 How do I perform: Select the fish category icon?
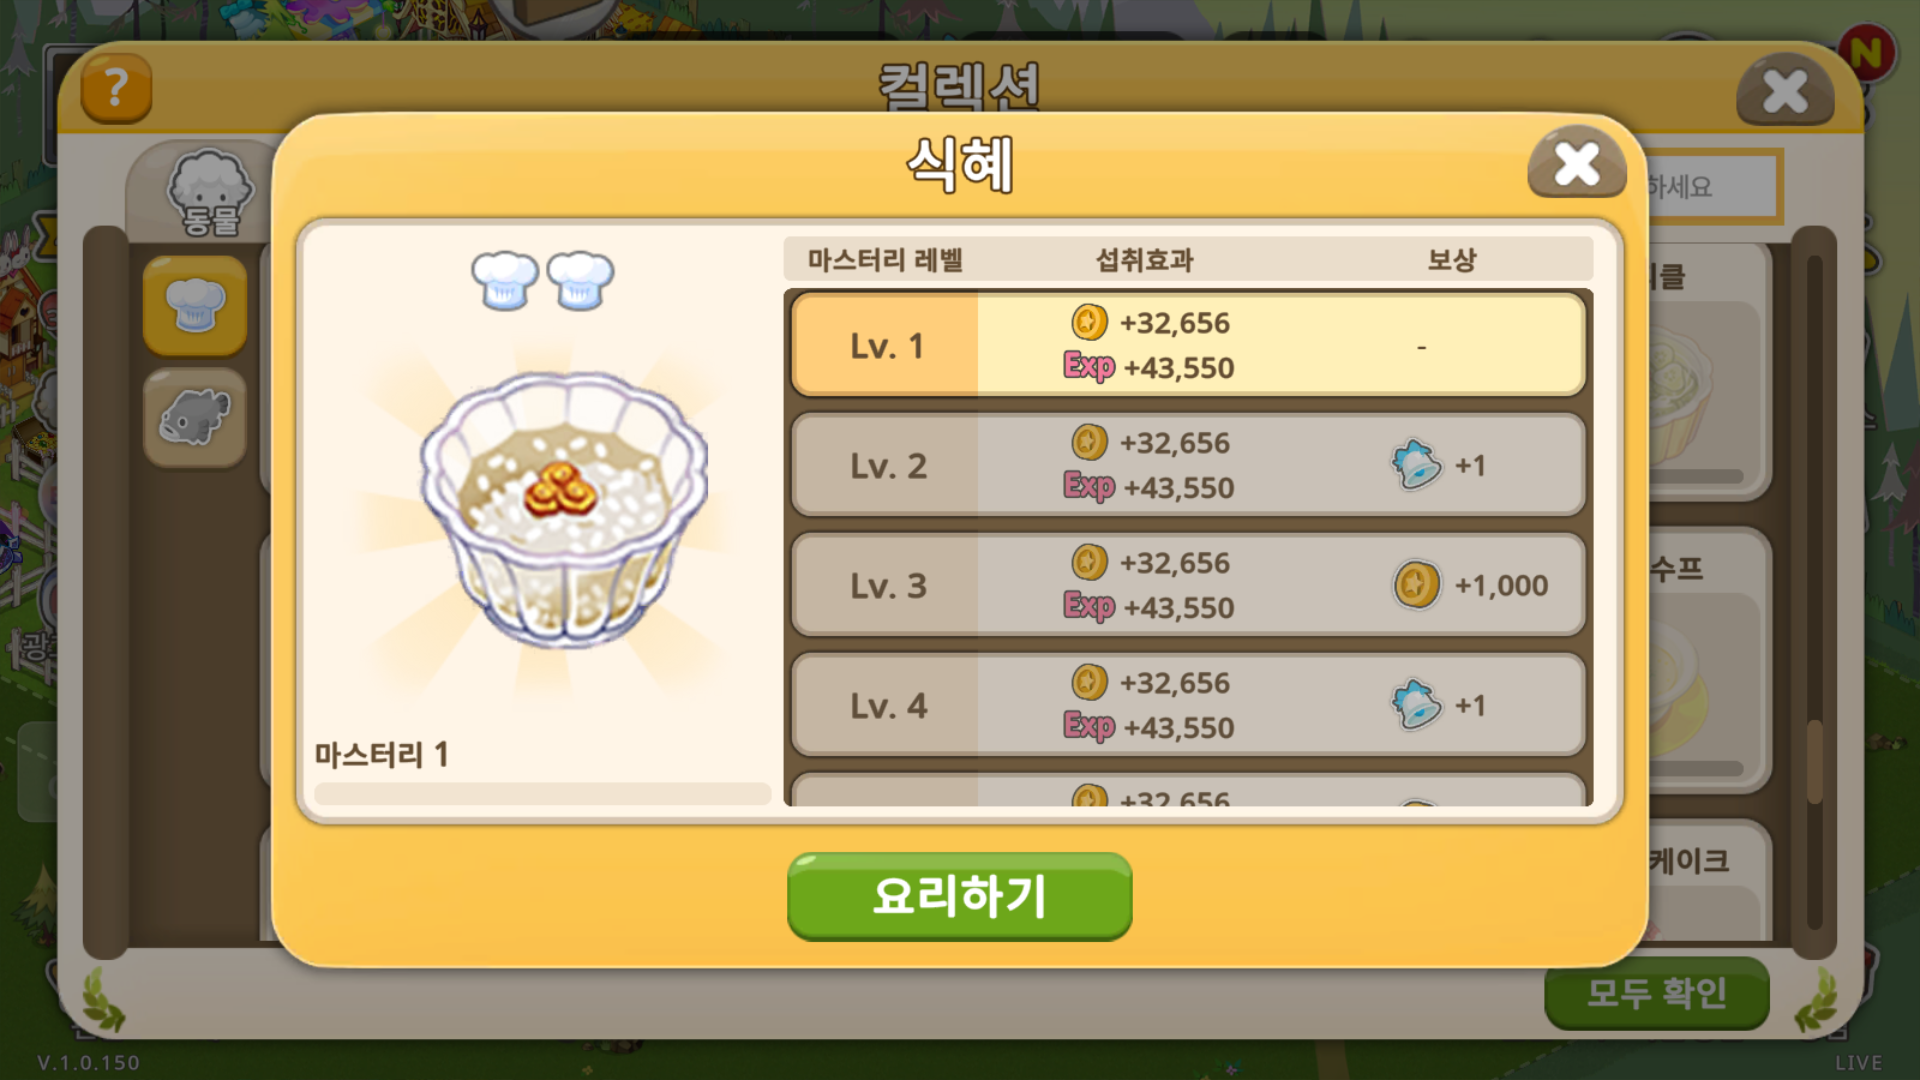(x=195, y=417)
